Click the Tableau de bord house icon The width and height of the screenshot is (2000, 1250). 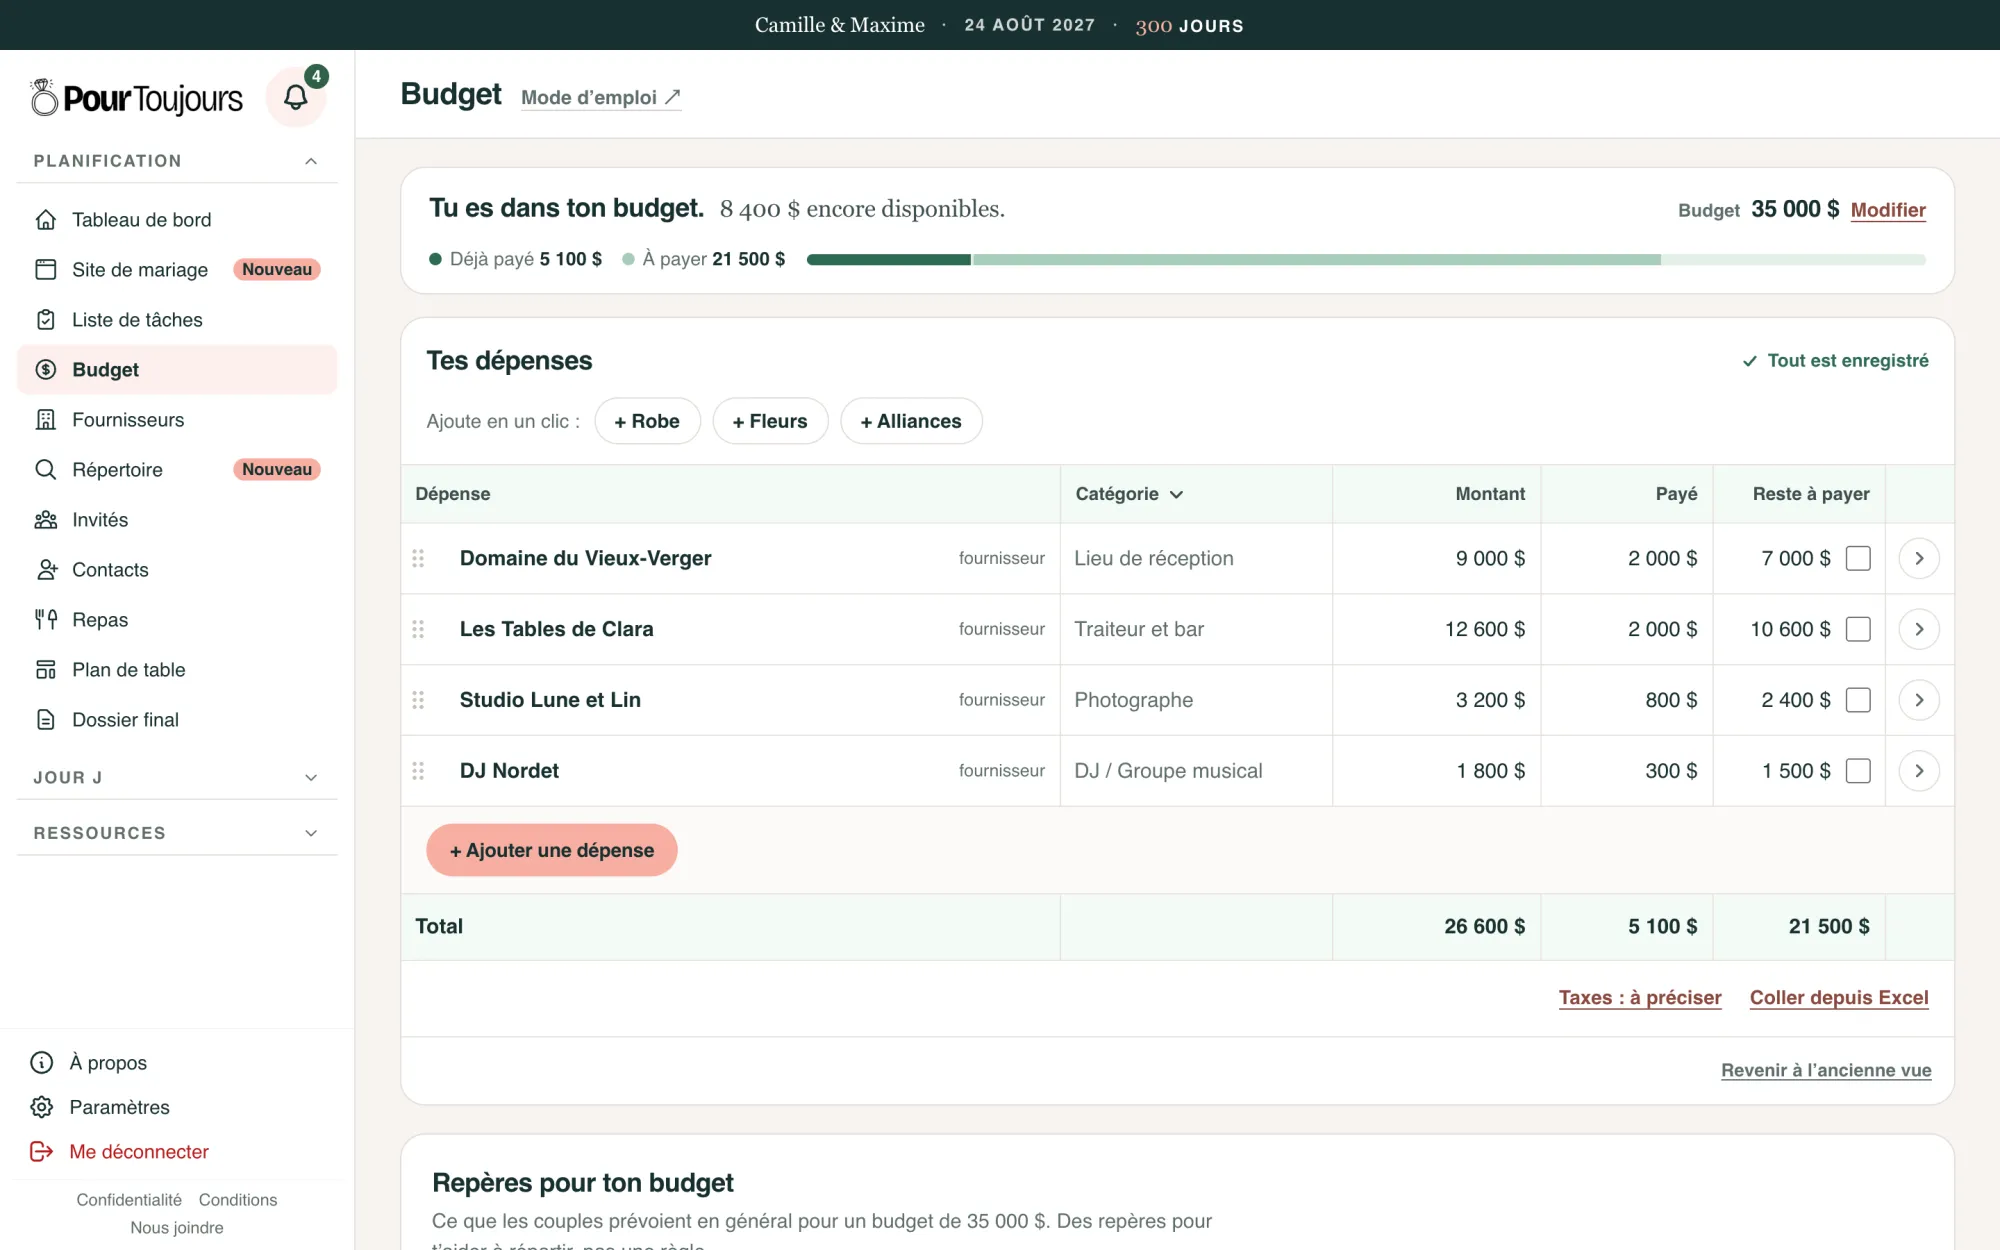46,220
